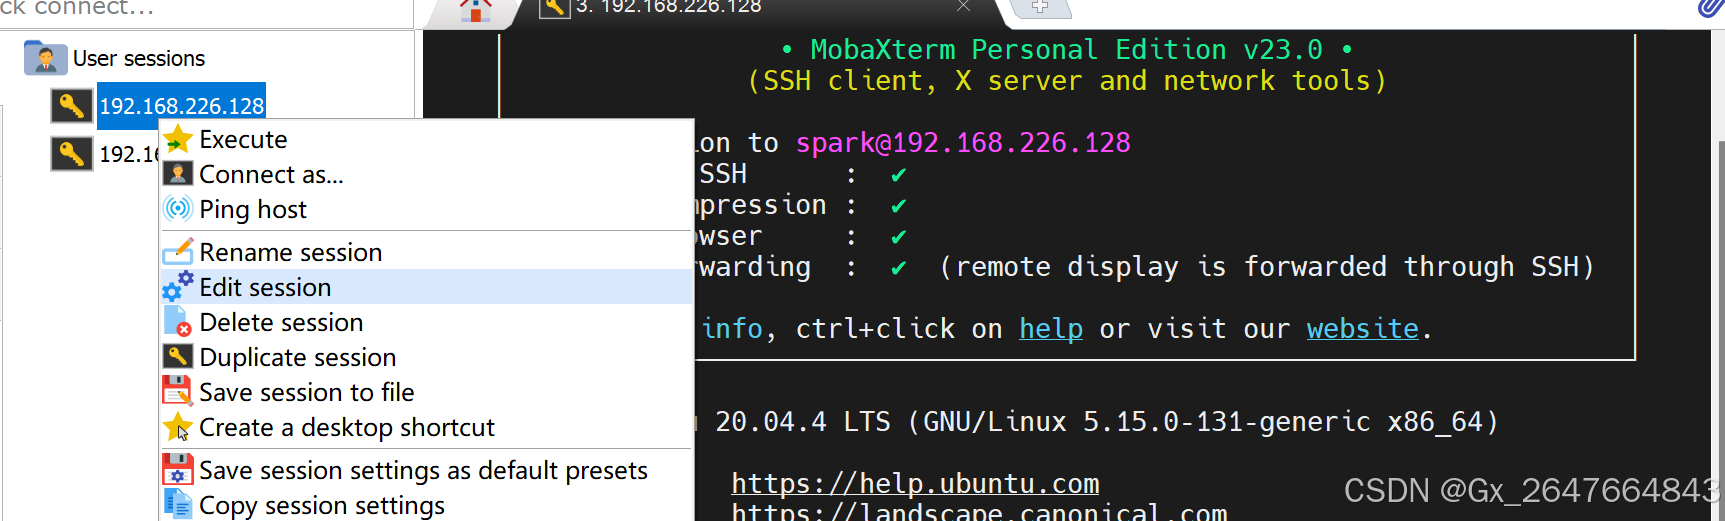This screenshot has height=521, width=1725.
Task: Click the help link in the terminal
Action: coord(1051,329)
